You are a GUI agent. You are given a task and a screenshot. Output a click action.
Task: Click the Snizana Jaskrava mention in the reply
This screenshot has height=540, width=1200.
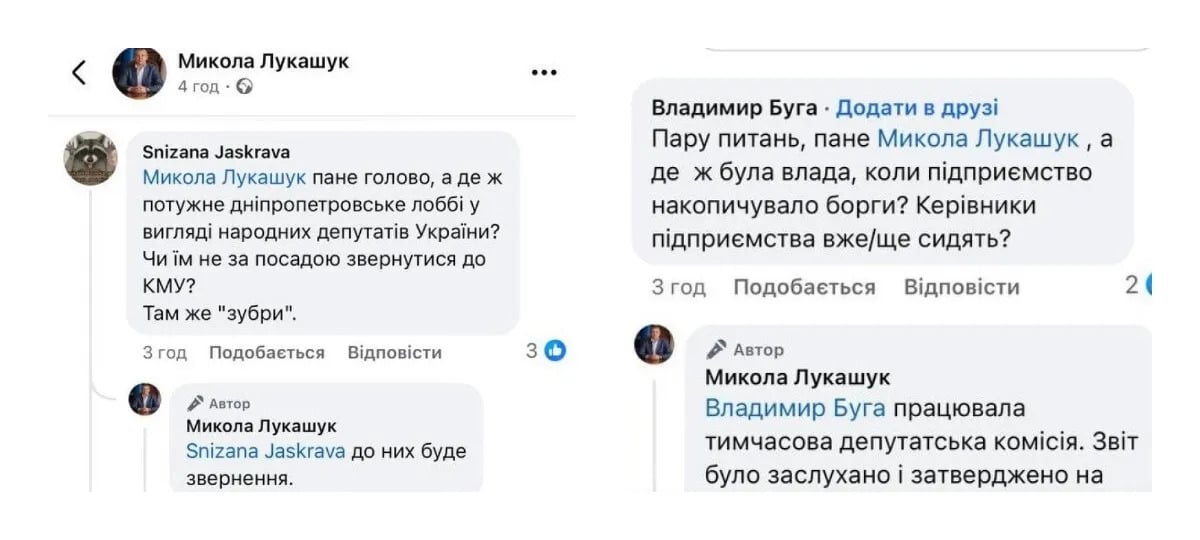[x=265, y=451]
